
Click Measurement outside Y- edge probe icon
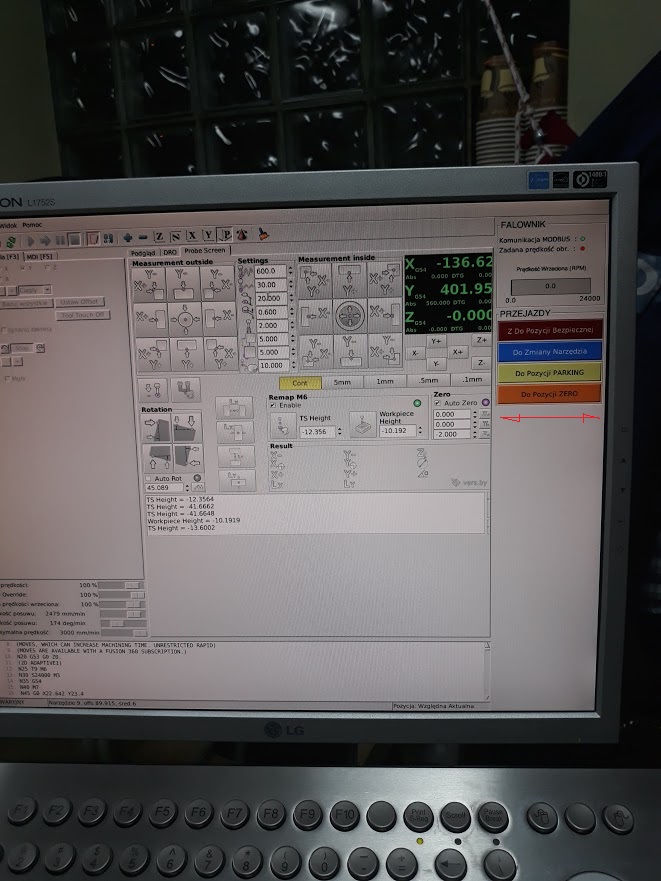[183, 284]
